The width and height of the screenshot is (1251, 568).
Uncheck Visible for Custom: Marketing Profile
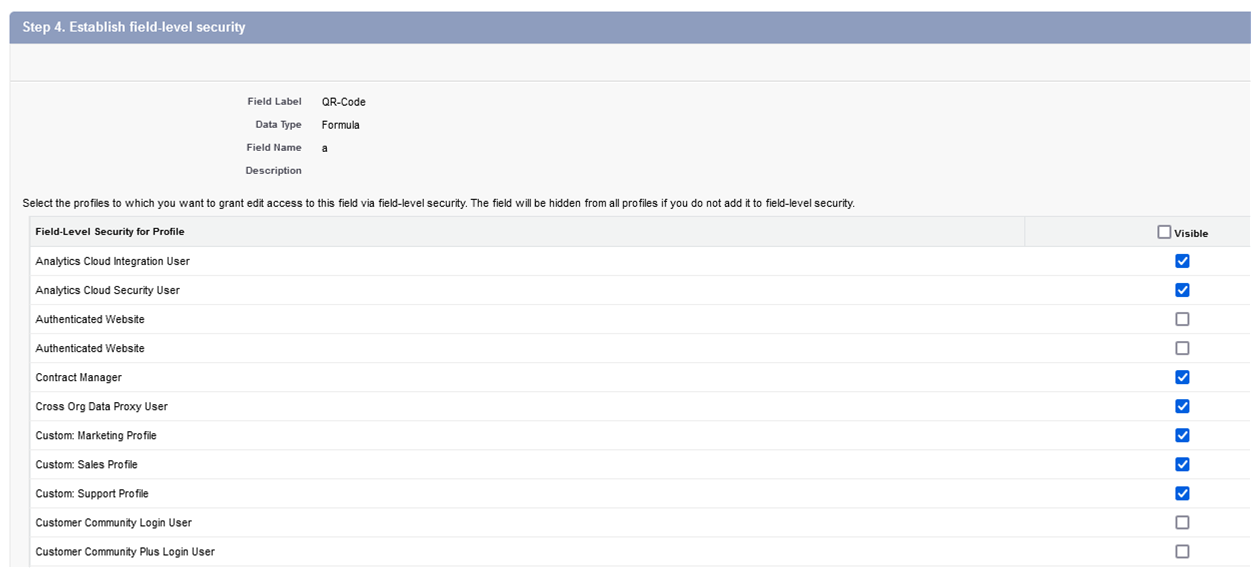[x=1183, y=435]
